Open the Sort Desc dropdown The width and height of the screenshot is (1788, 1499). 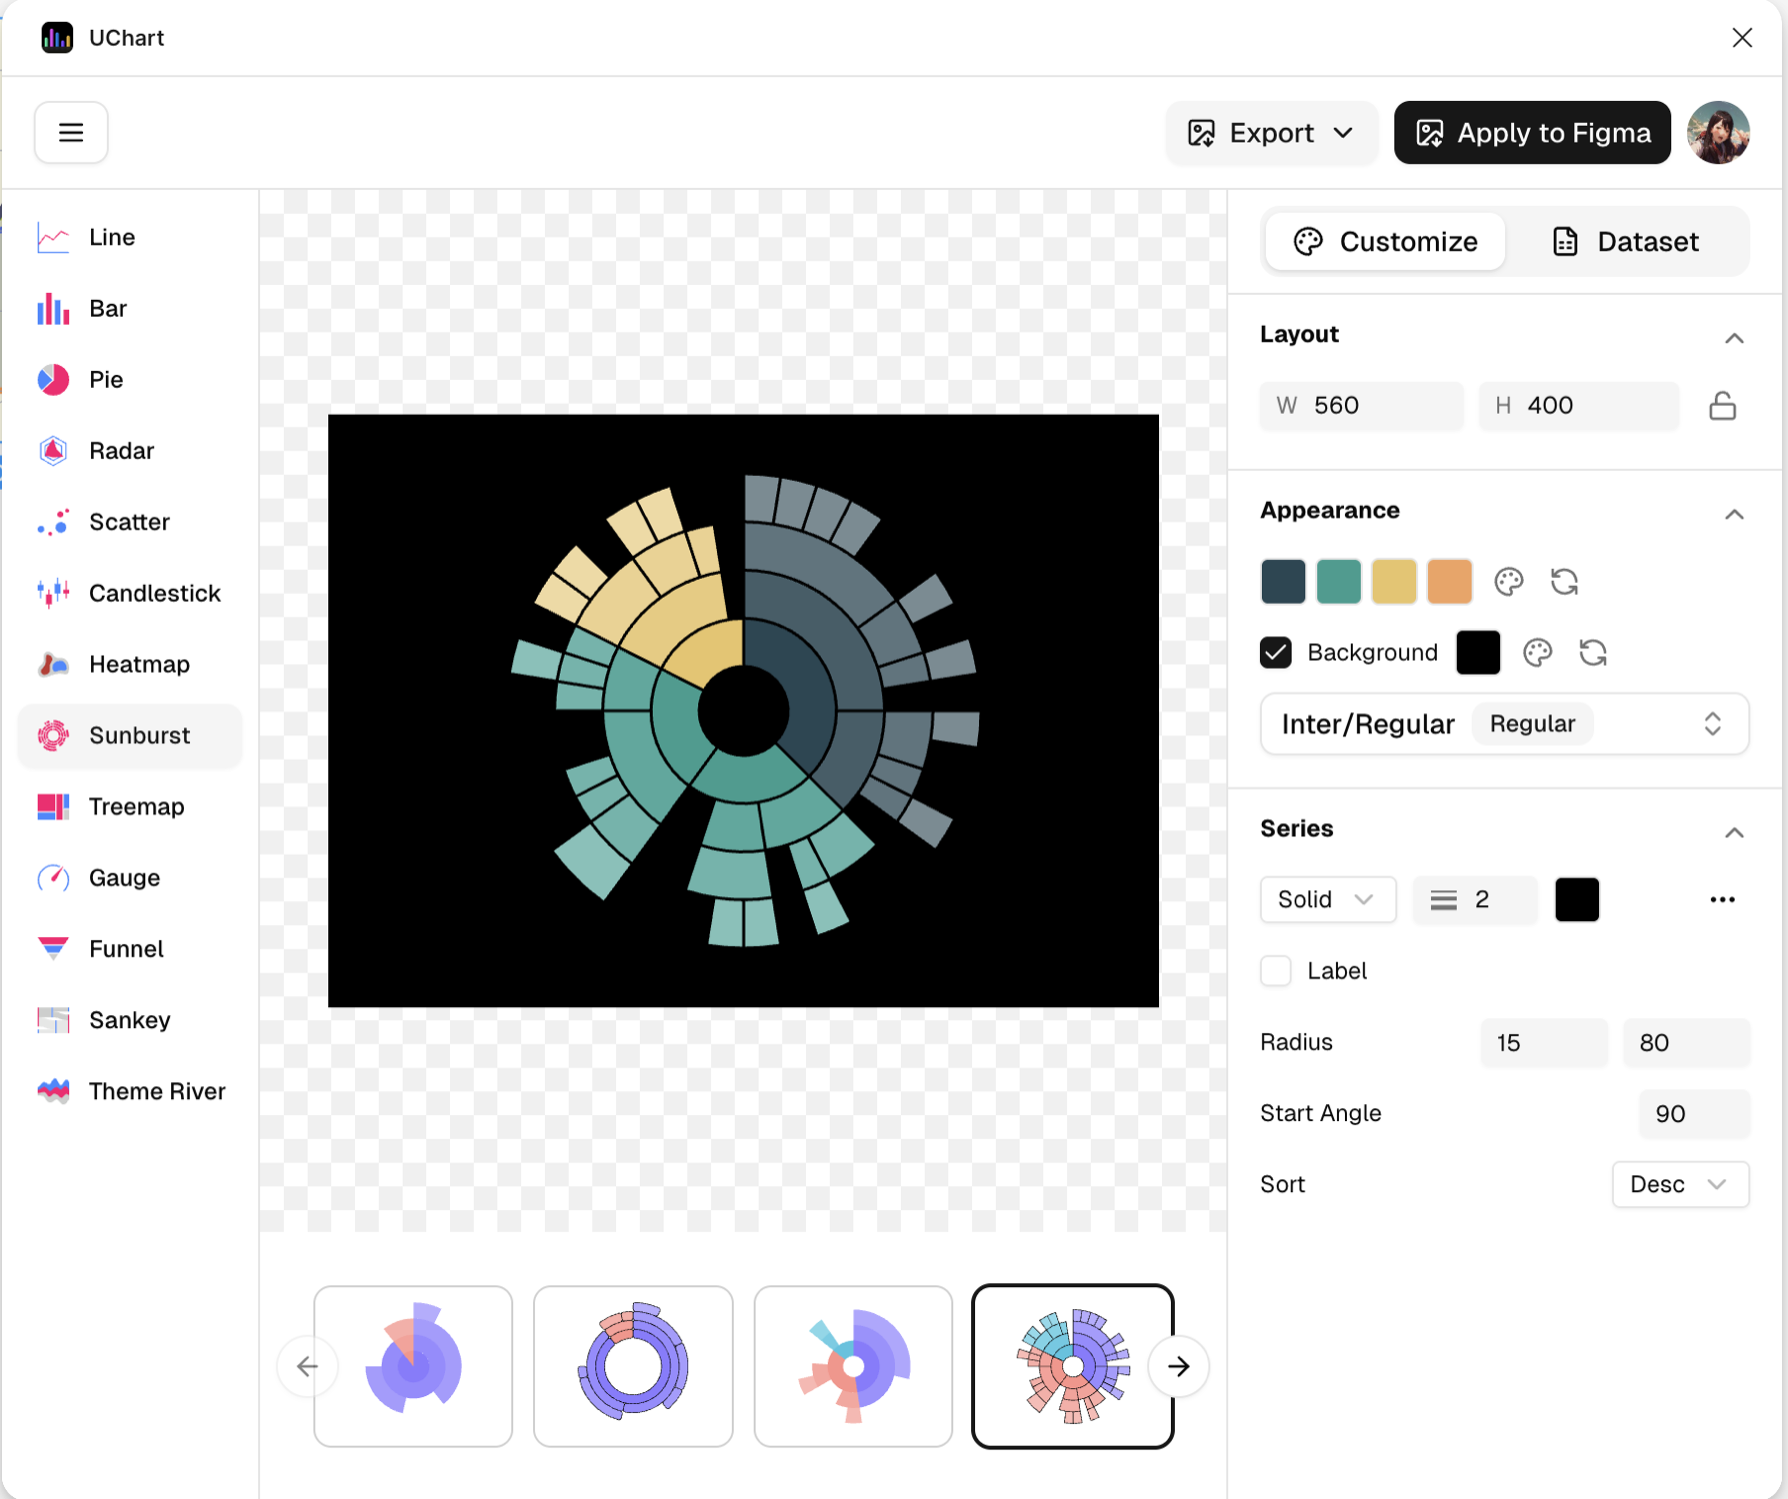tap(1679, 1184)
